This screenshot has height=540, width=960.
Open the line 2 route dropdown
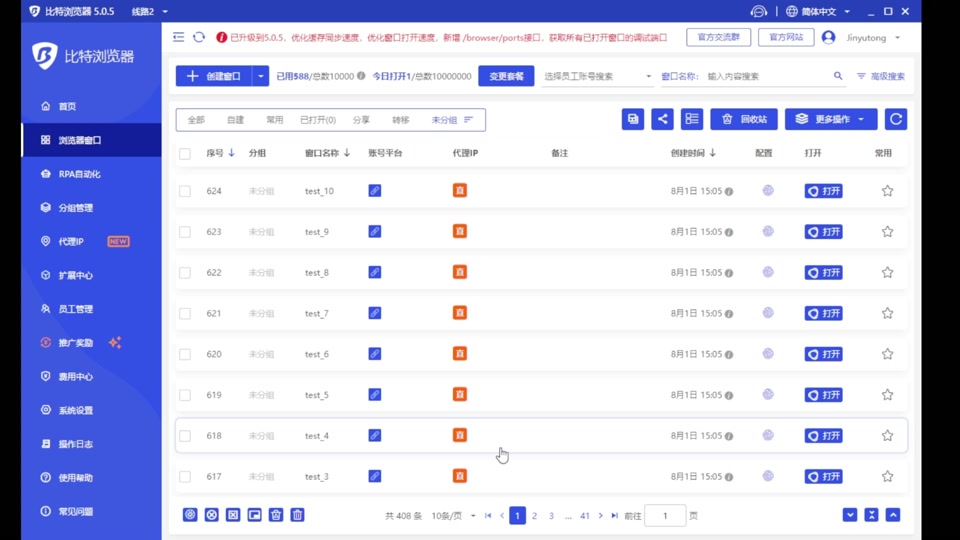[x=149, y=12]
